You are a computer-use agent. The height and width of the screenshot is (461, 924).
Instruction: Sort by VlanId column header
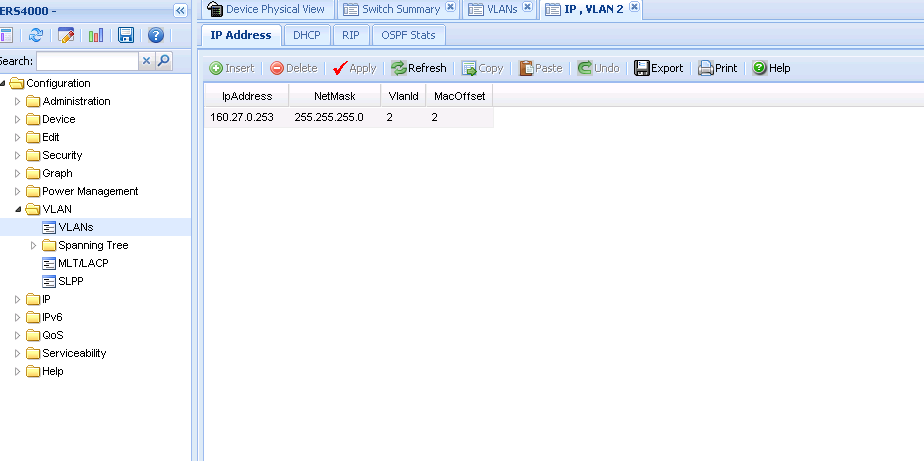click(404, 96)
